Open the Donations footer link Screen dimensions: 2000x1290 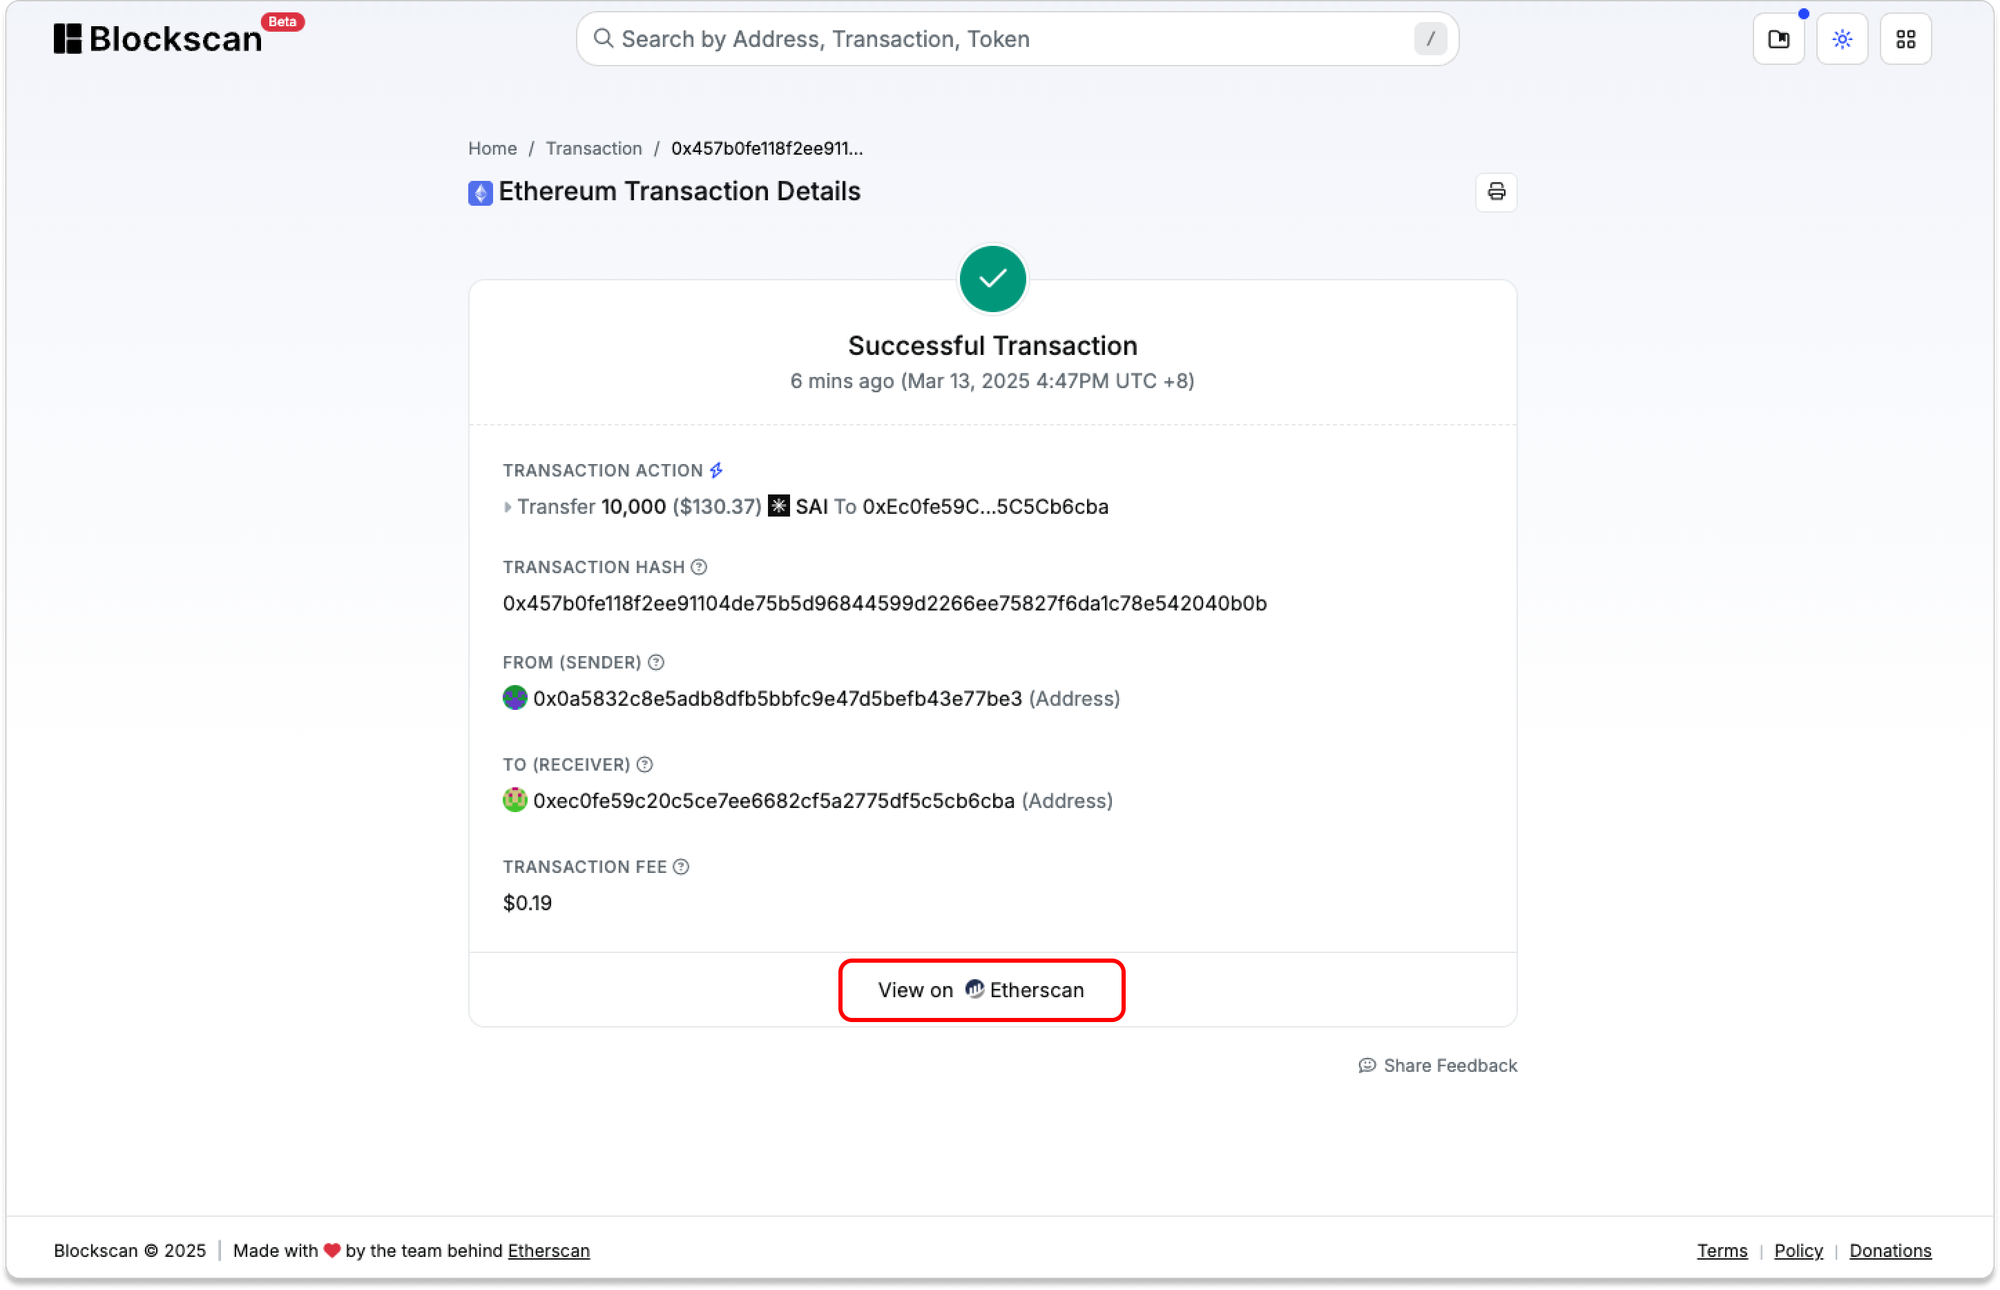pos(1890,1251)
